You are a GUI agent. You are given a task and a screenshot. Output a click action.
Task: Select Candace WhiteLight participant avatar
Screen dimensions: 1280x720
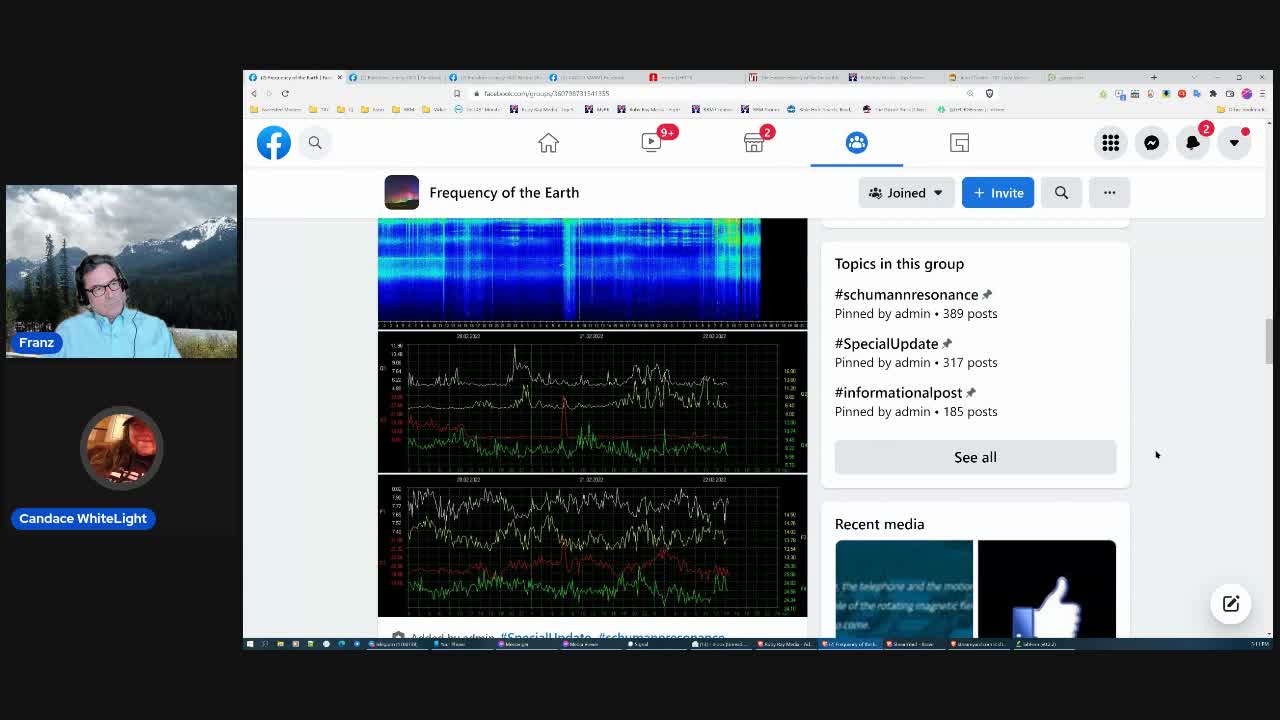(x=121, y=448)
